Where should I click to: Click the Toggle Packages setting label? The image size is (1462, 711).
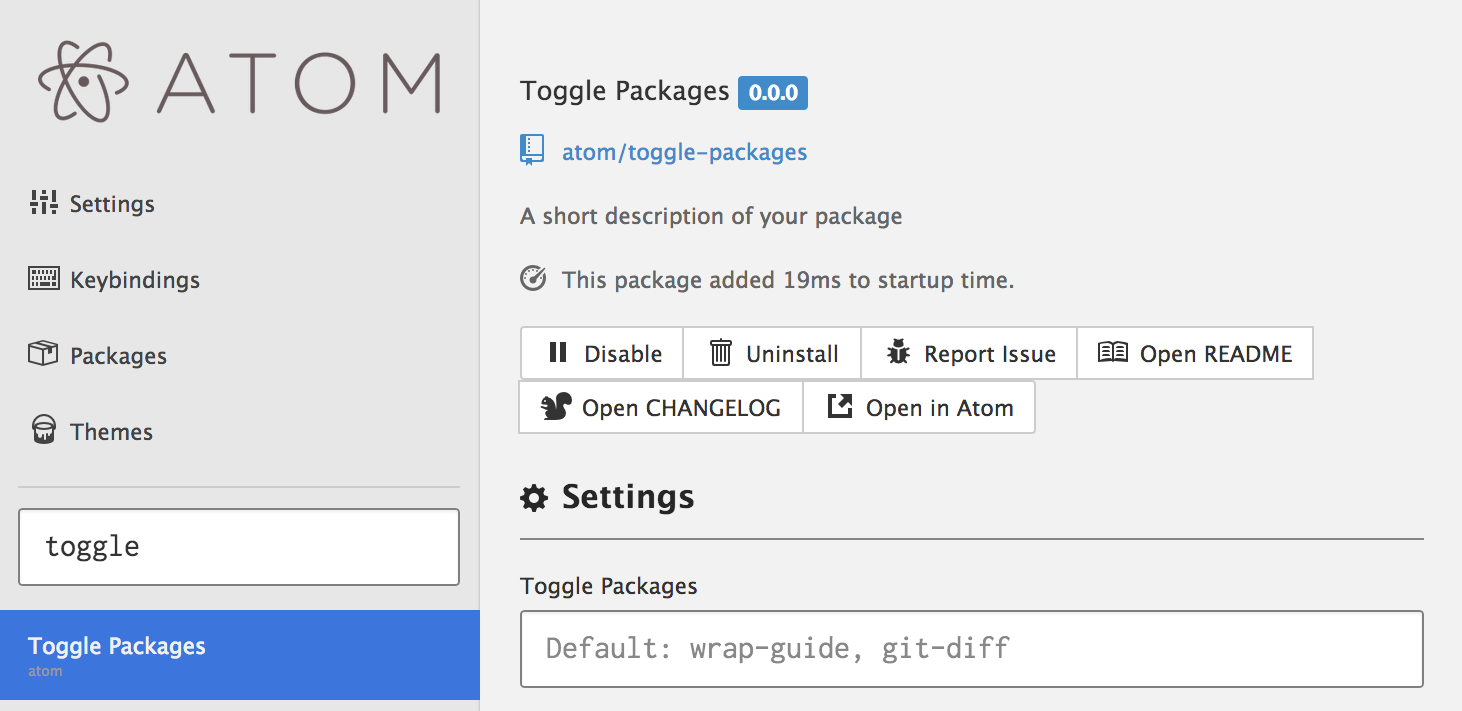click(x=609, y=586)
